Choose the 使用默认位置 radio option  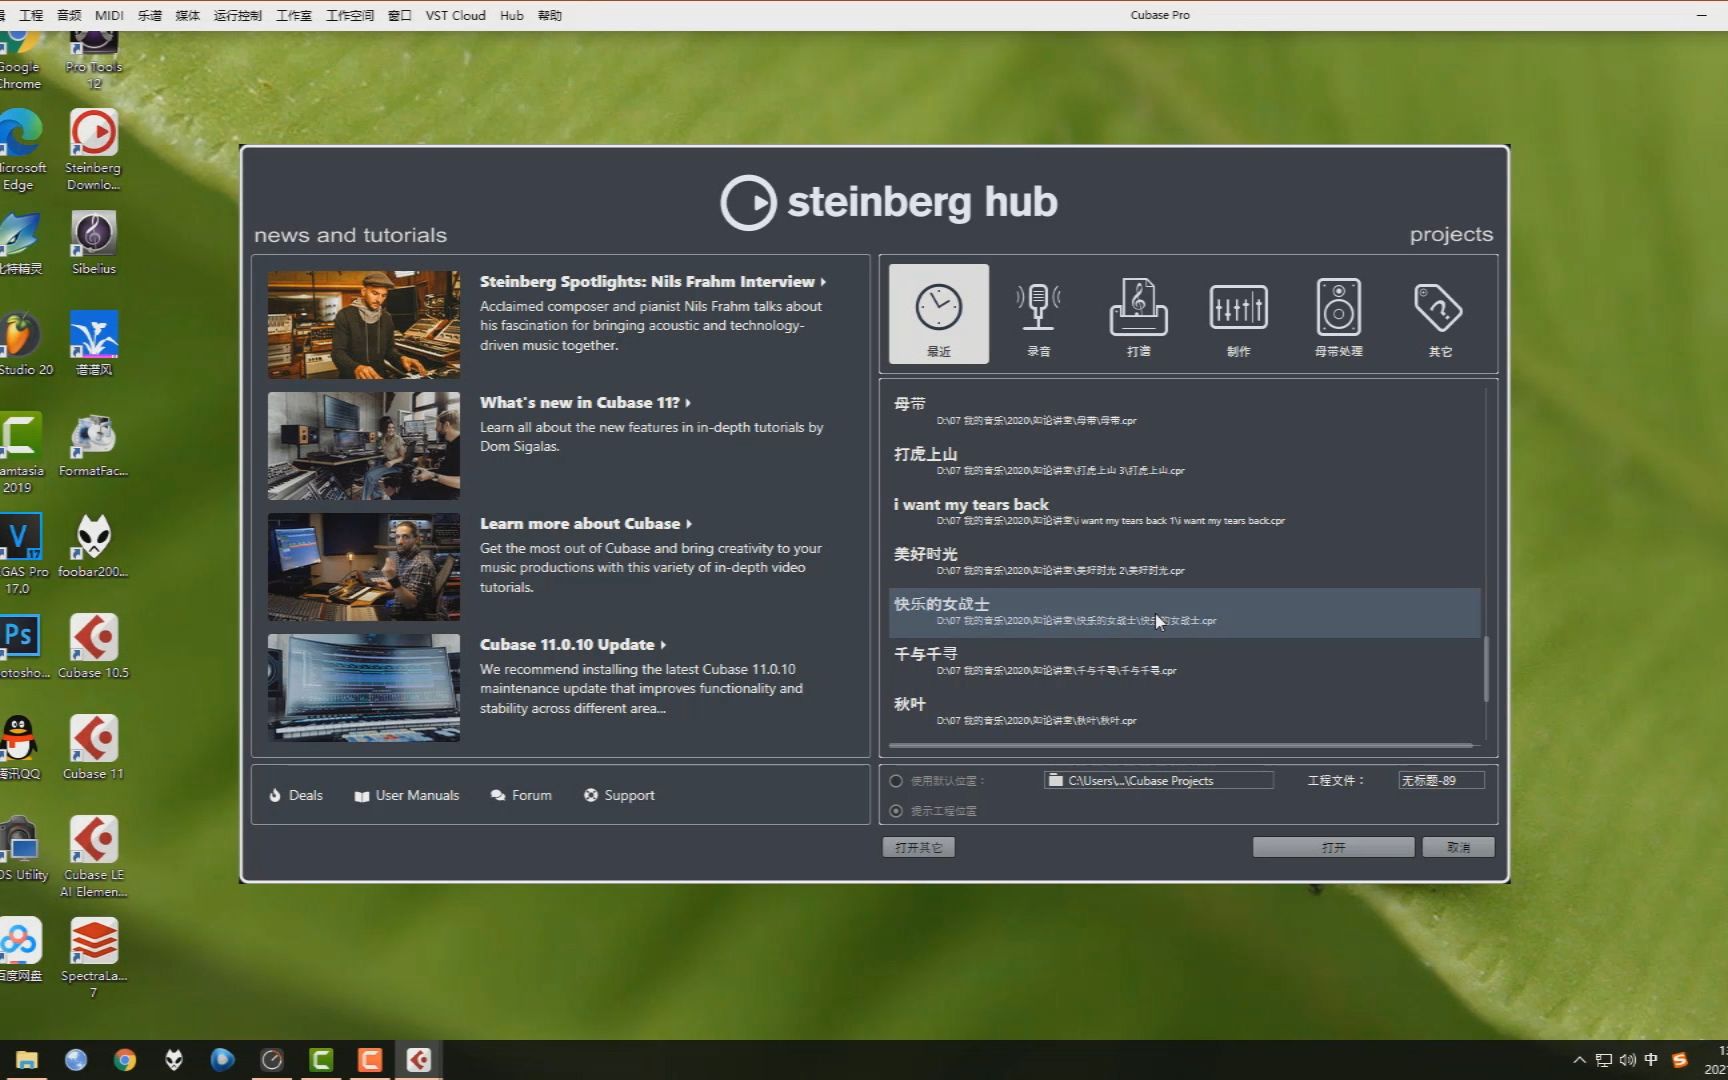point(896,781)
